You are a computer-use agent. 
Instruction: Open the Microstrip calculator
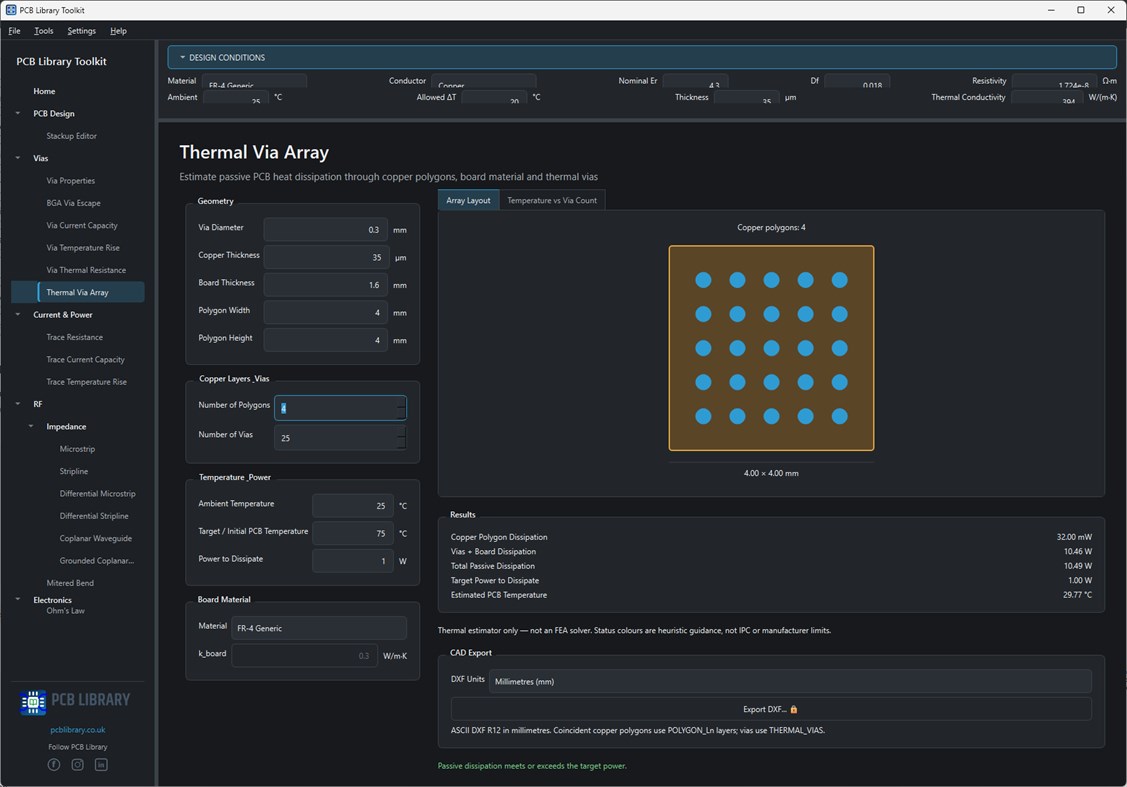coord(77,448)
